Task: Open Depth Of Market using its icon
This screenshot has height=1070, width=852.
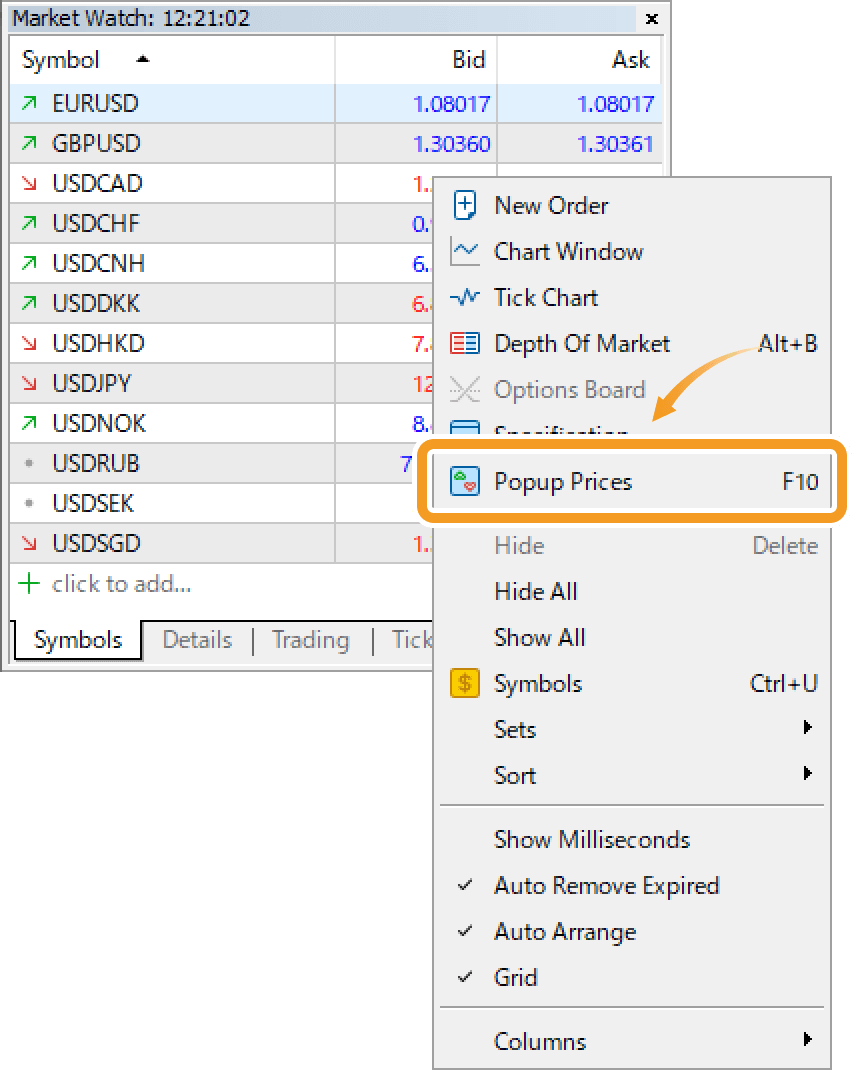Action: (x=465, y=343)
